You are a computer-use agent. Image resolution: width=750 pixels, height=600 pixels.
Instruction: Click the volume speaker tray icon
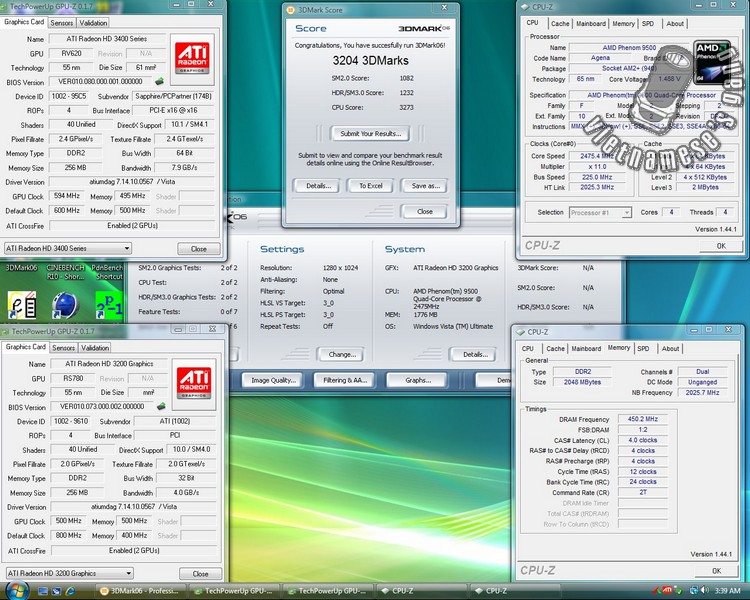tap(705, 591)
